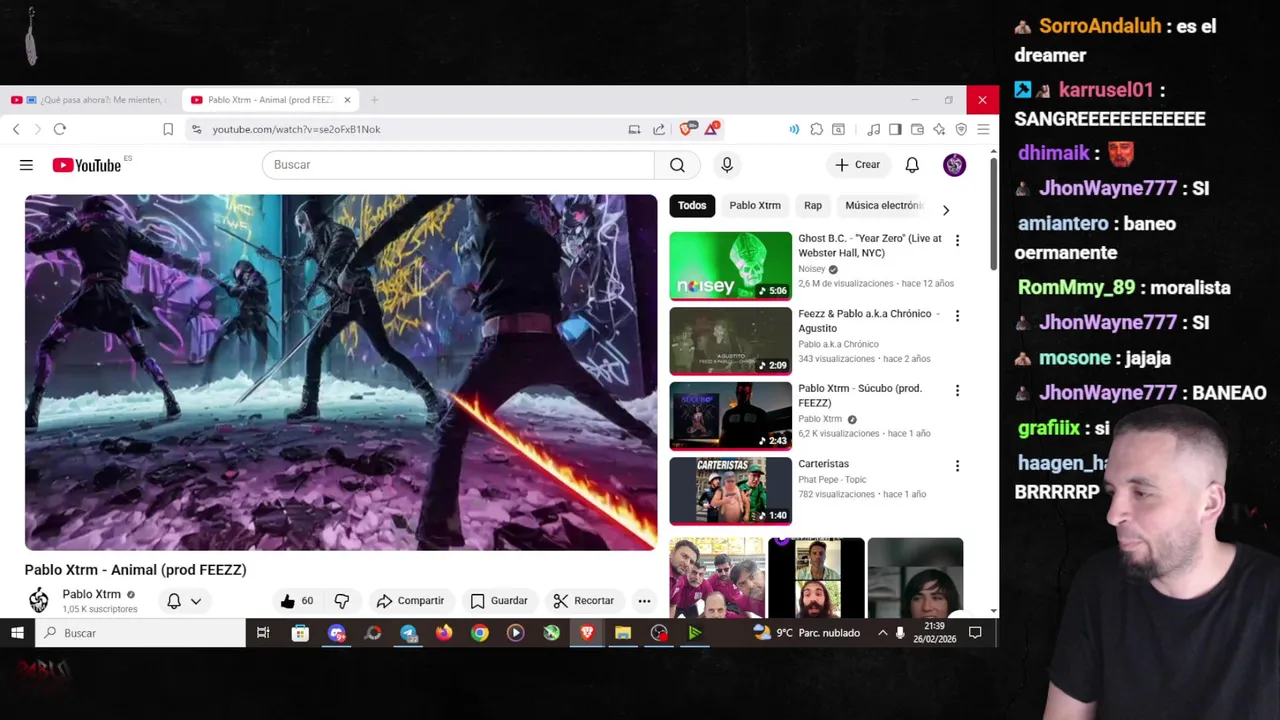
Task: Select the Pablo Xtrm filter chip
Action: pyautogui.click(x=755, y=205)
